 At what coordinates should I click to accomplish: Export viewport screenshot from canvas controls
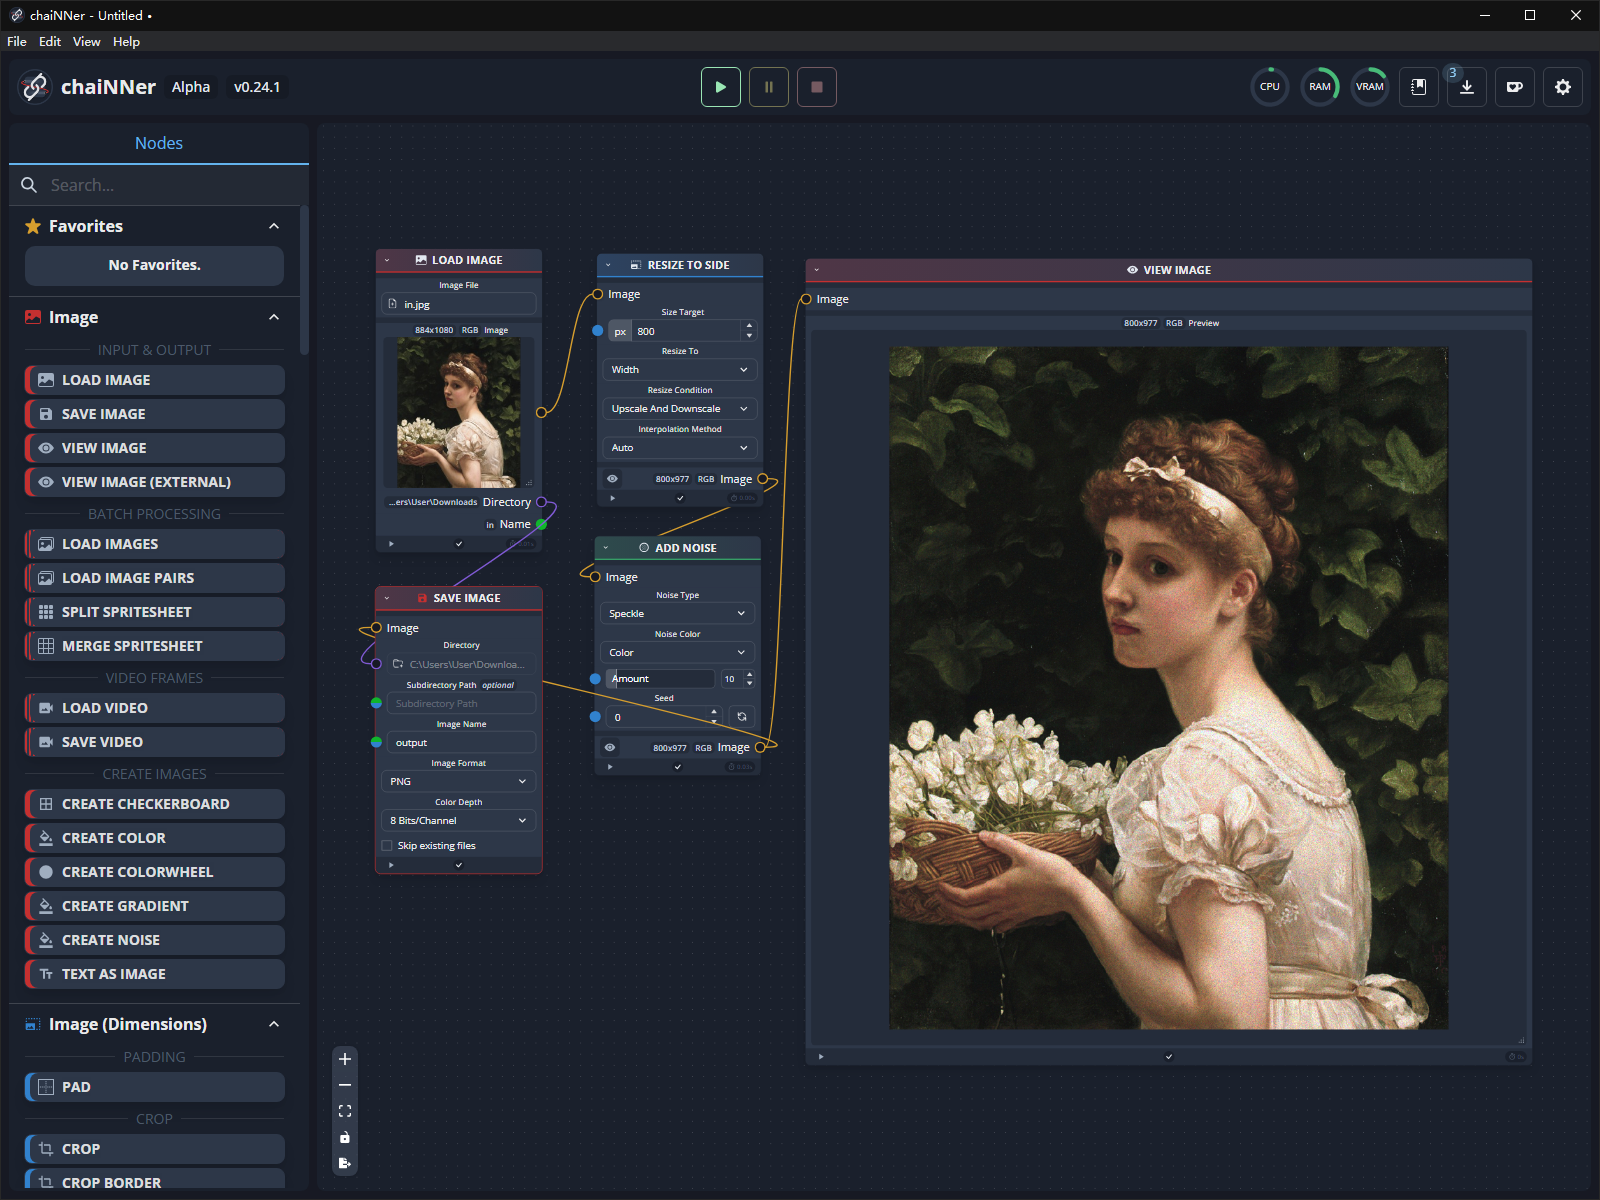pyautogui.click(x=345, y=1163)
